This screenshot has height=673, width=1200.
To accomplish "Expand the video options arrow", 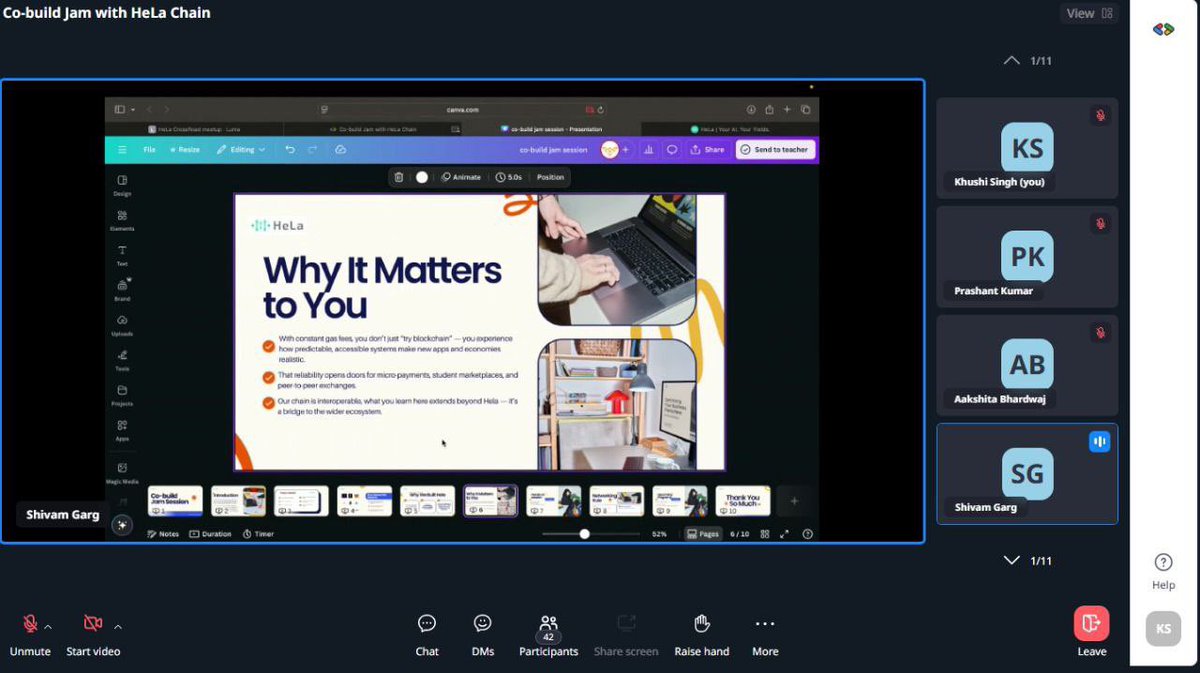I will tap(118, 627).
